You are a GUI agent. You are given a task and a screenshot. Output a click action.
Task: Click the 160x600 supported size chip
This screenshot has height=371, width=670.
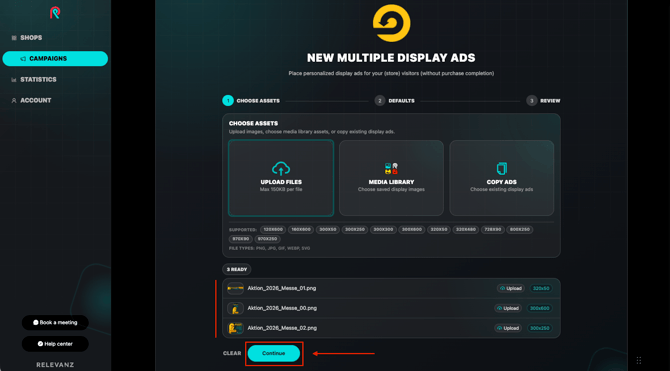tap(301, 230)
